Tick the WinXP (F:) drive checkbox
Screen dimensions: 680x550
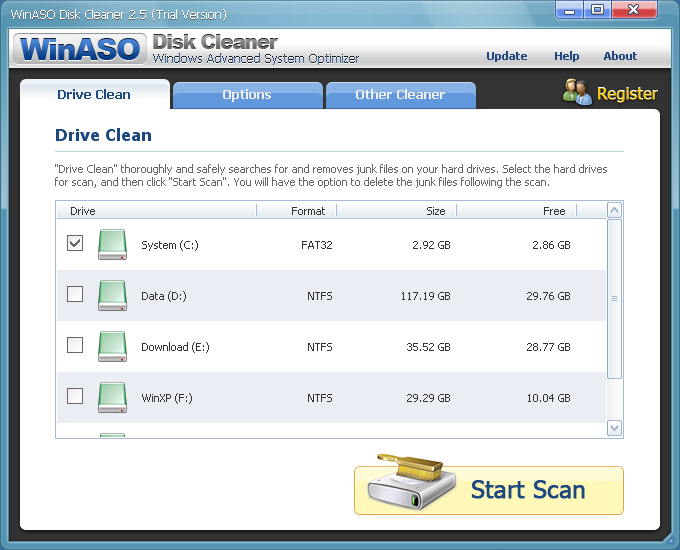75,396
